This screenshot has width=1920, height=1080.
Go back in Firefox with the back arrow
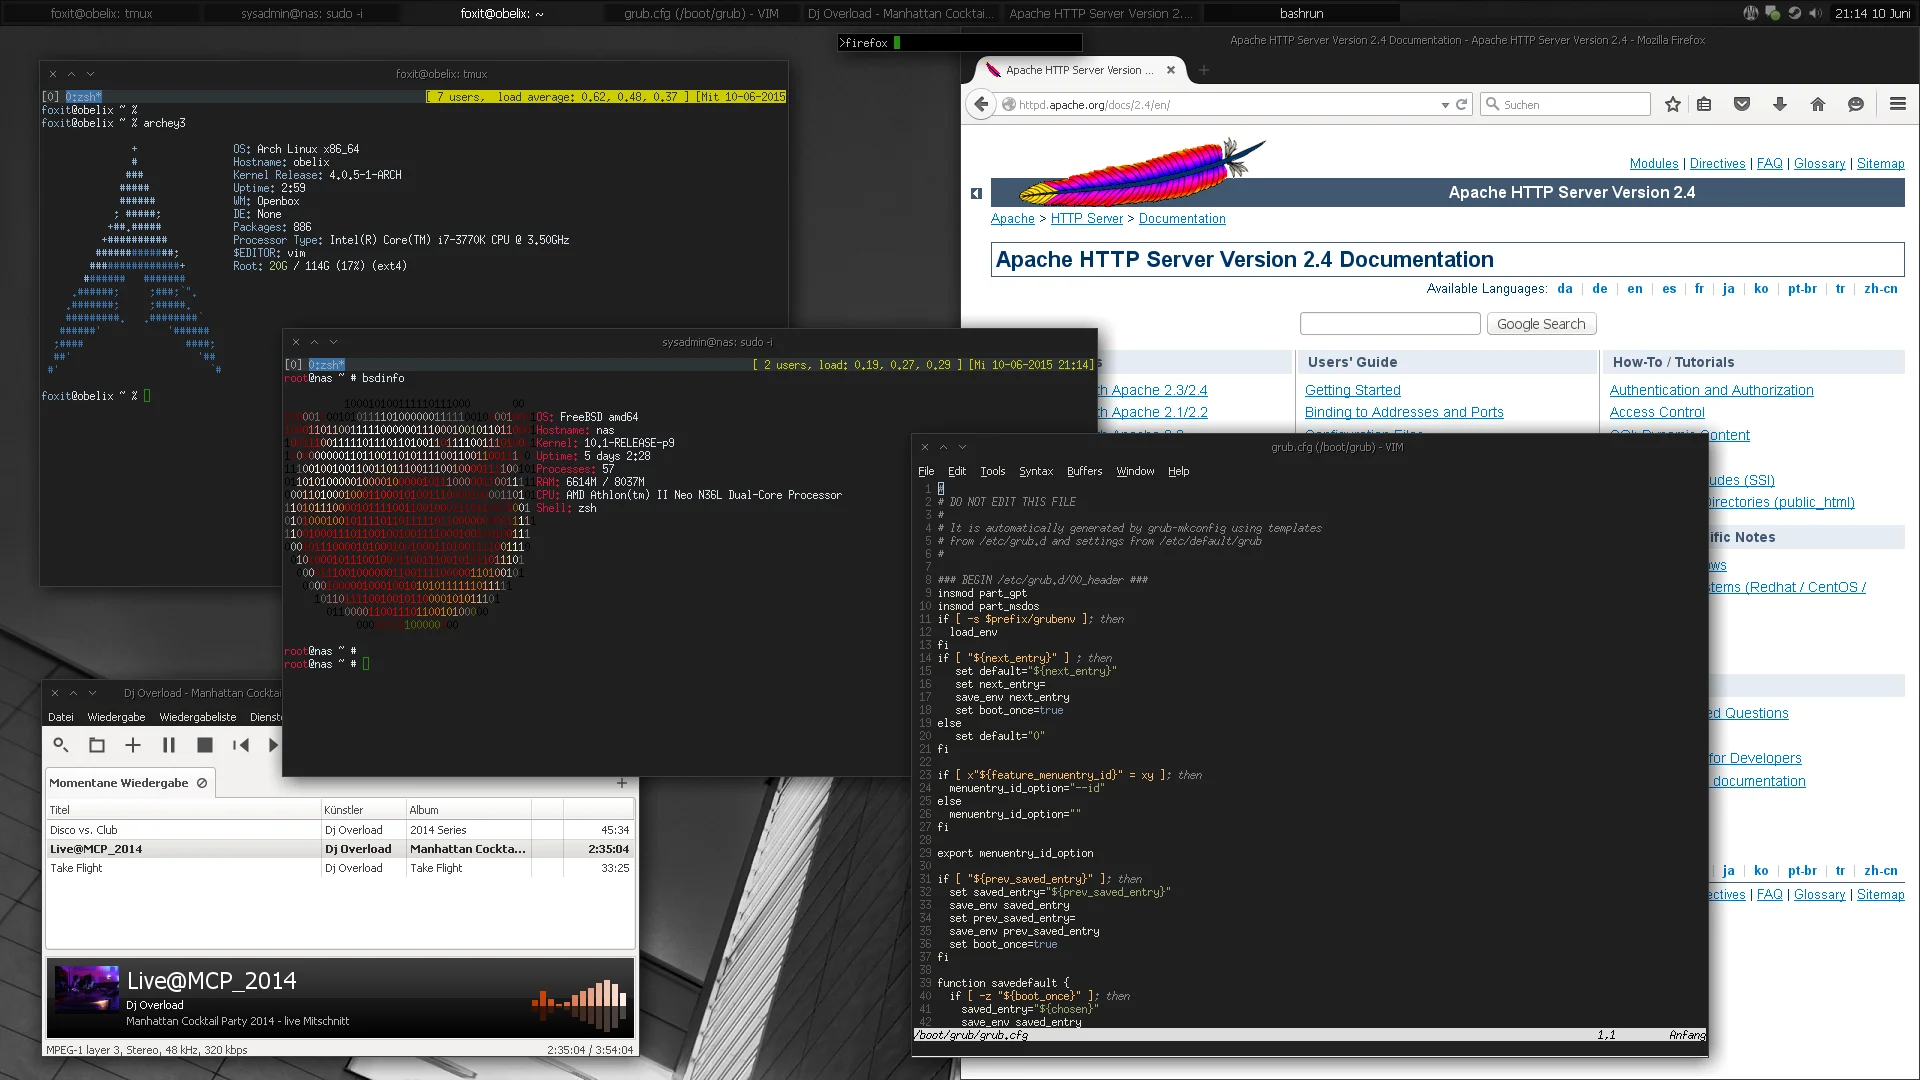click(981, 104)
